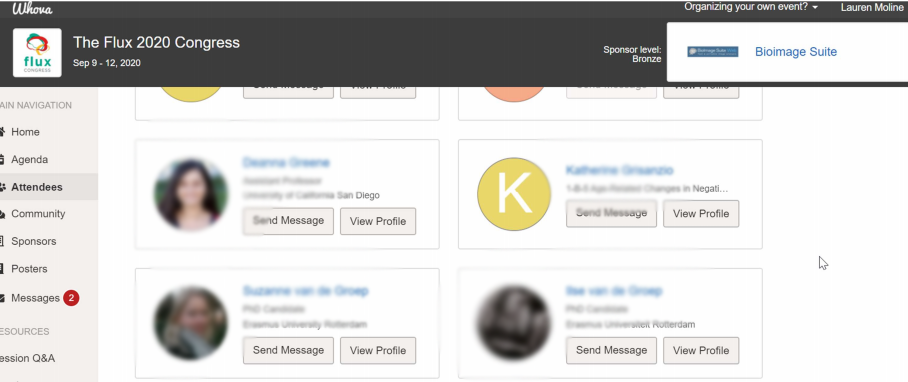Open Deanna Greene's profile photo
The width and height of the screenshot is (908, 382).
191,194
